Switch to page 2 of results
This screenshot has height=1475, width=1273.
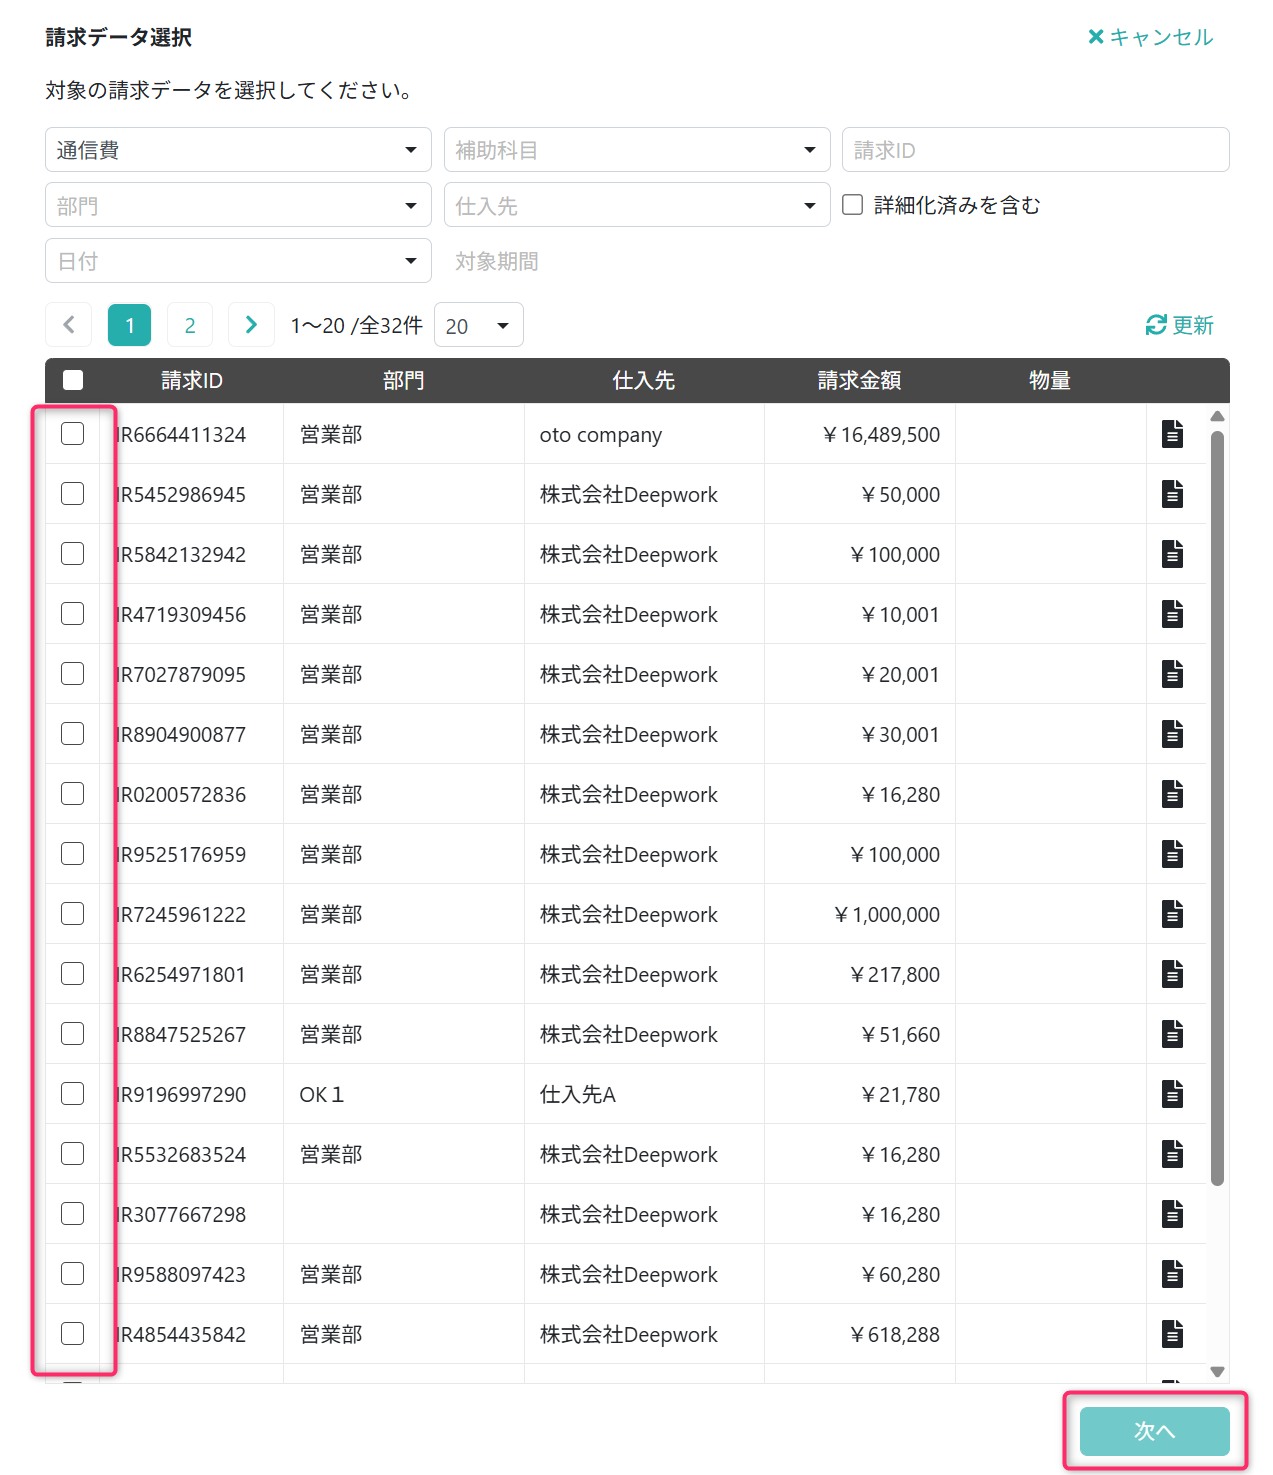(190, 325)
